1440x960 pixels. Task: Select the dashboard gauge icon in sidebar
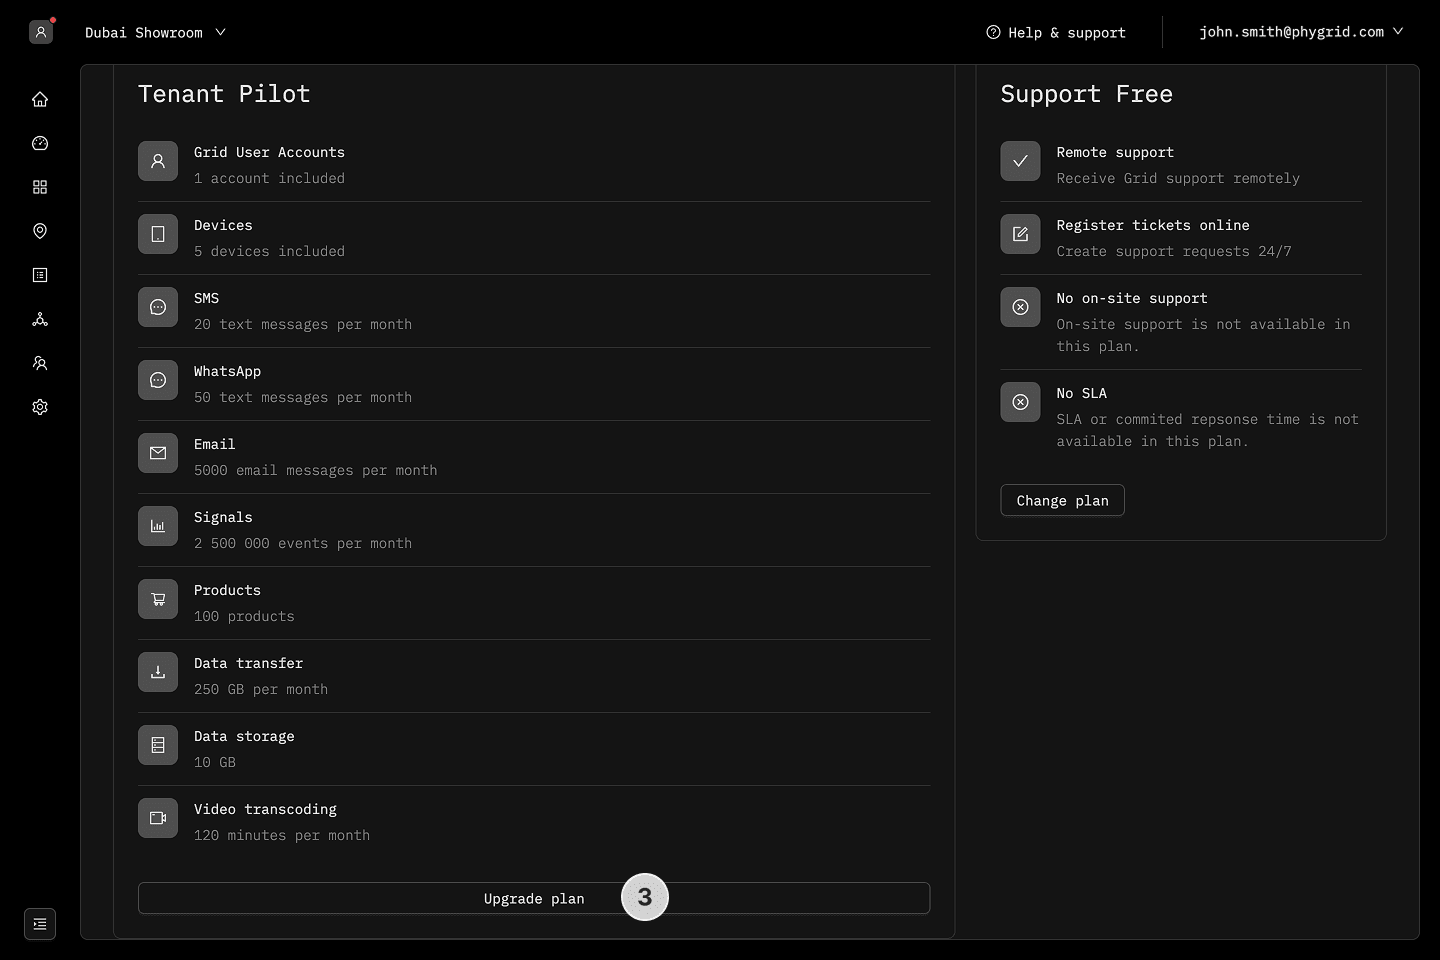40,143
